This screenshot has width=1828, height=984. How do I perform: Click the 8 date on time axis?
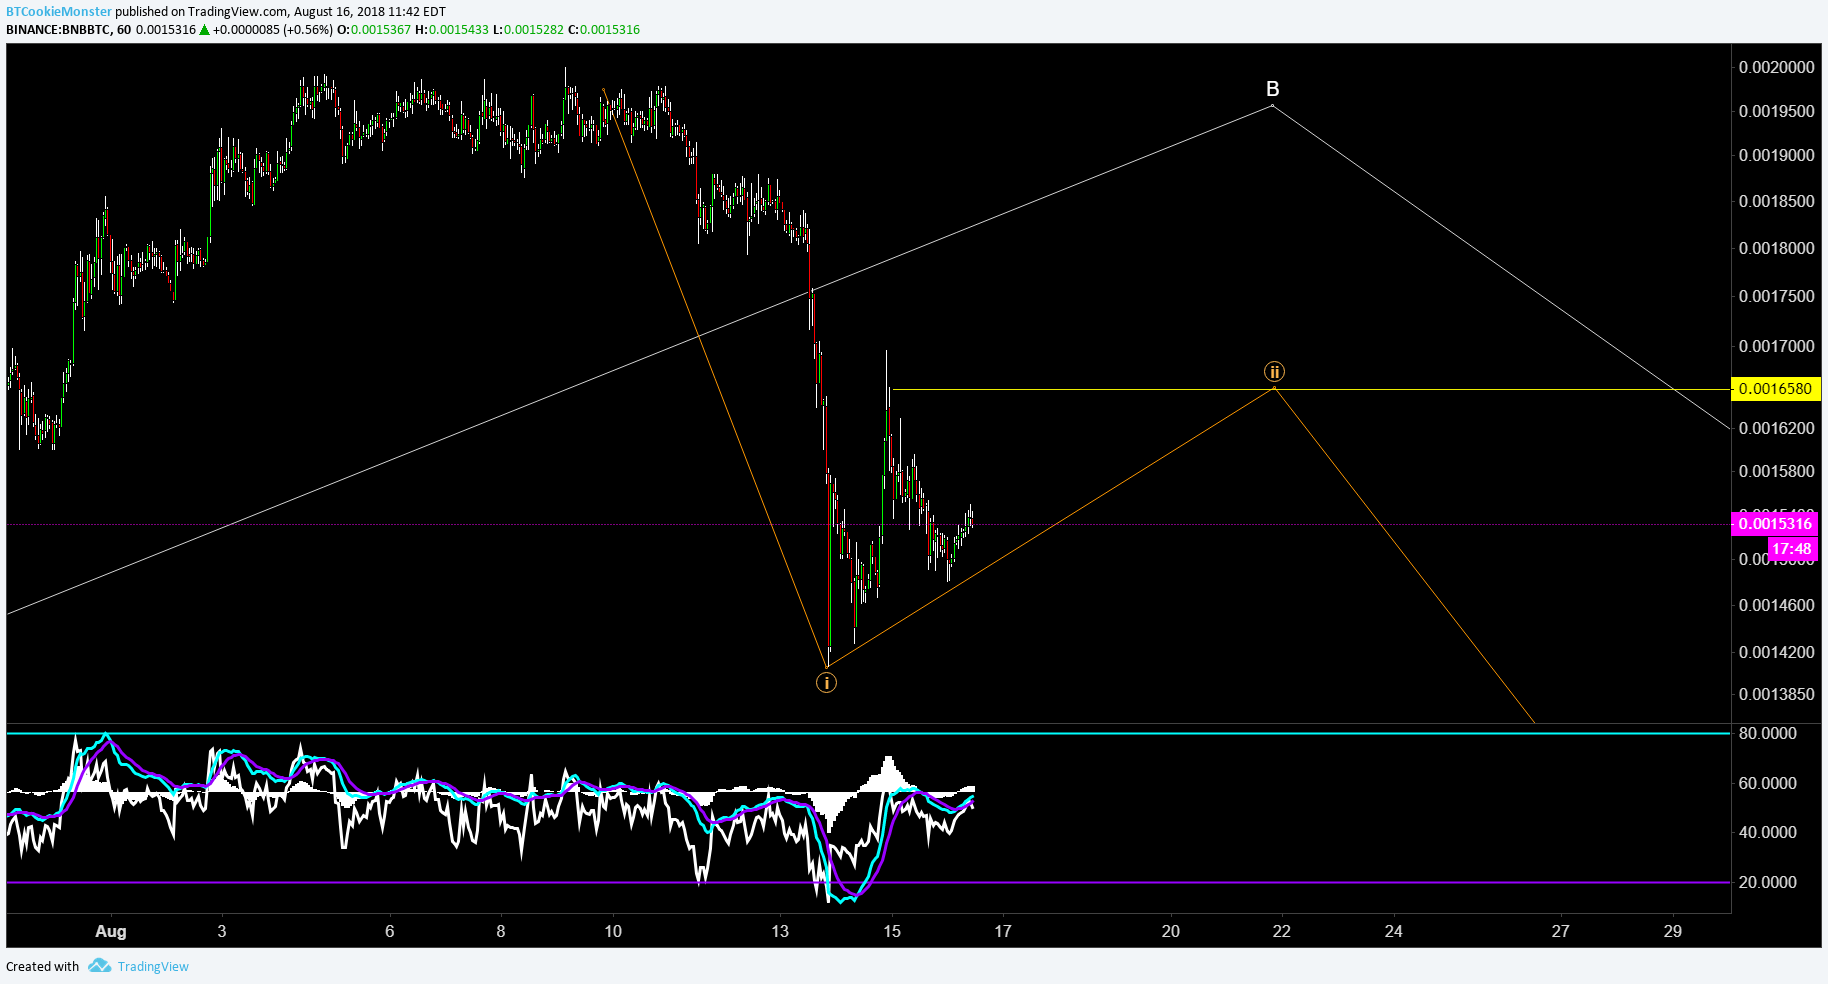[501, 931]
